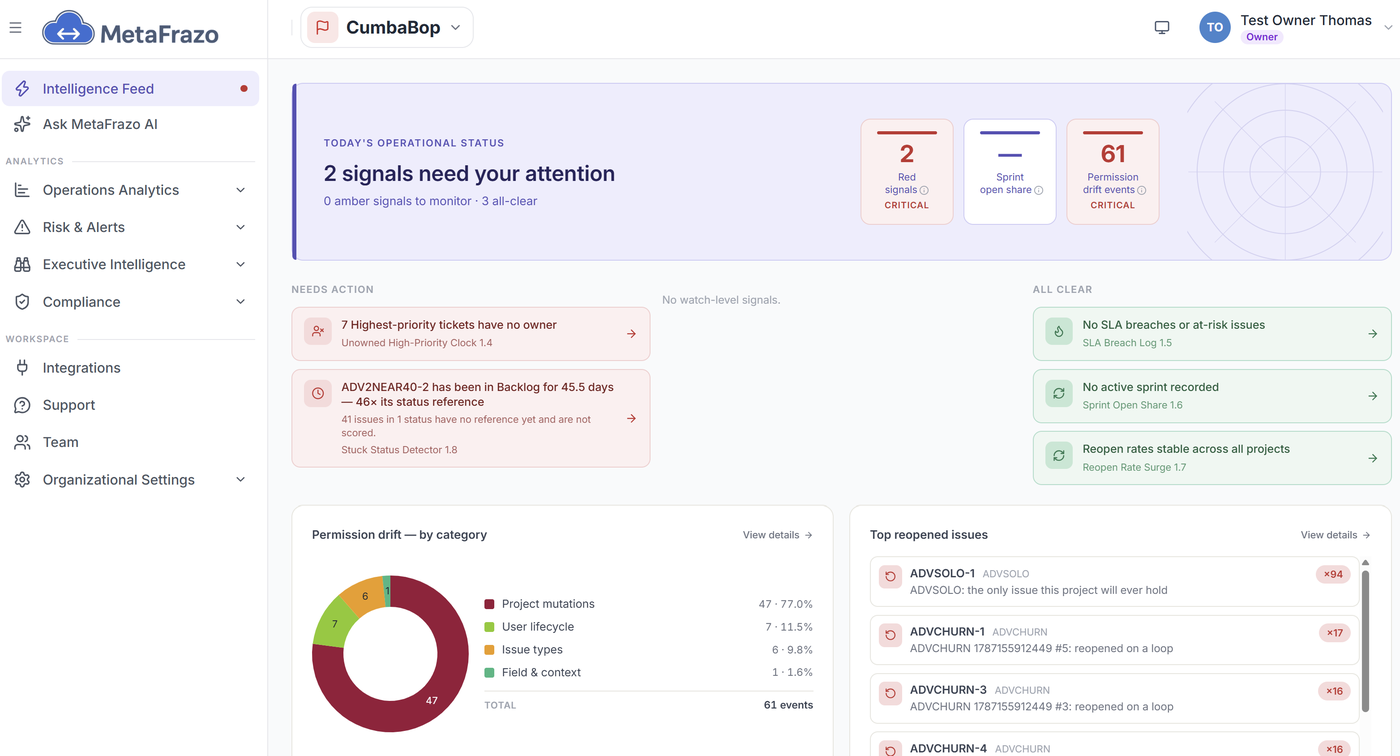
Task: Click the ×94 badge on ADVSOLO-1
Action: 1333,574
